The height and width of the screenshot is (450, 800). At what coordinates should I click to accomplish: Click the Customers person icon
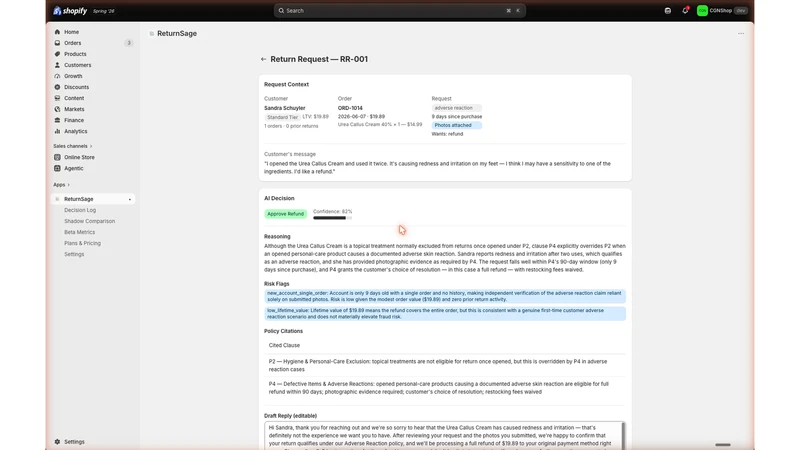[x=57, y=65]
